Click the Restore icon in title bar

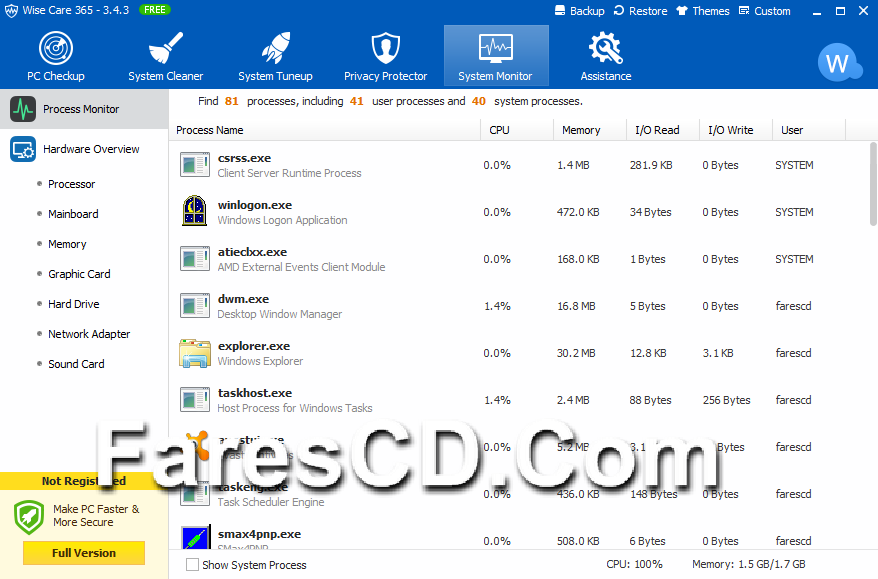click(x=619, y=11)
